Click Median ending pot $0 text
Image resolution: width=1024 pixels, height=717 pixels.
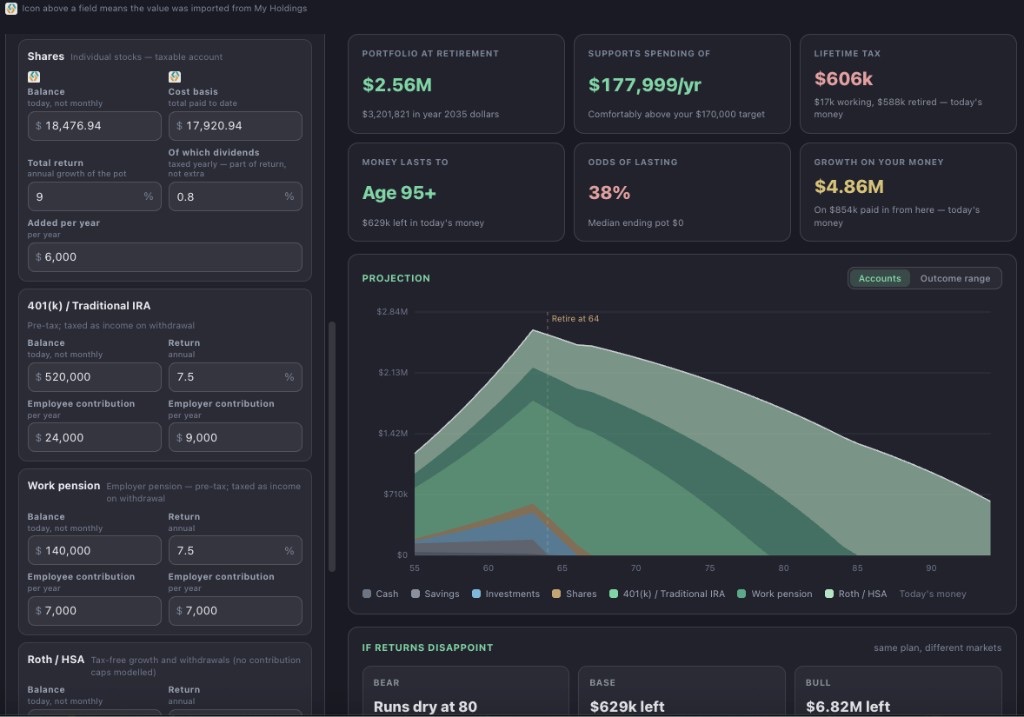pos(635,223)
